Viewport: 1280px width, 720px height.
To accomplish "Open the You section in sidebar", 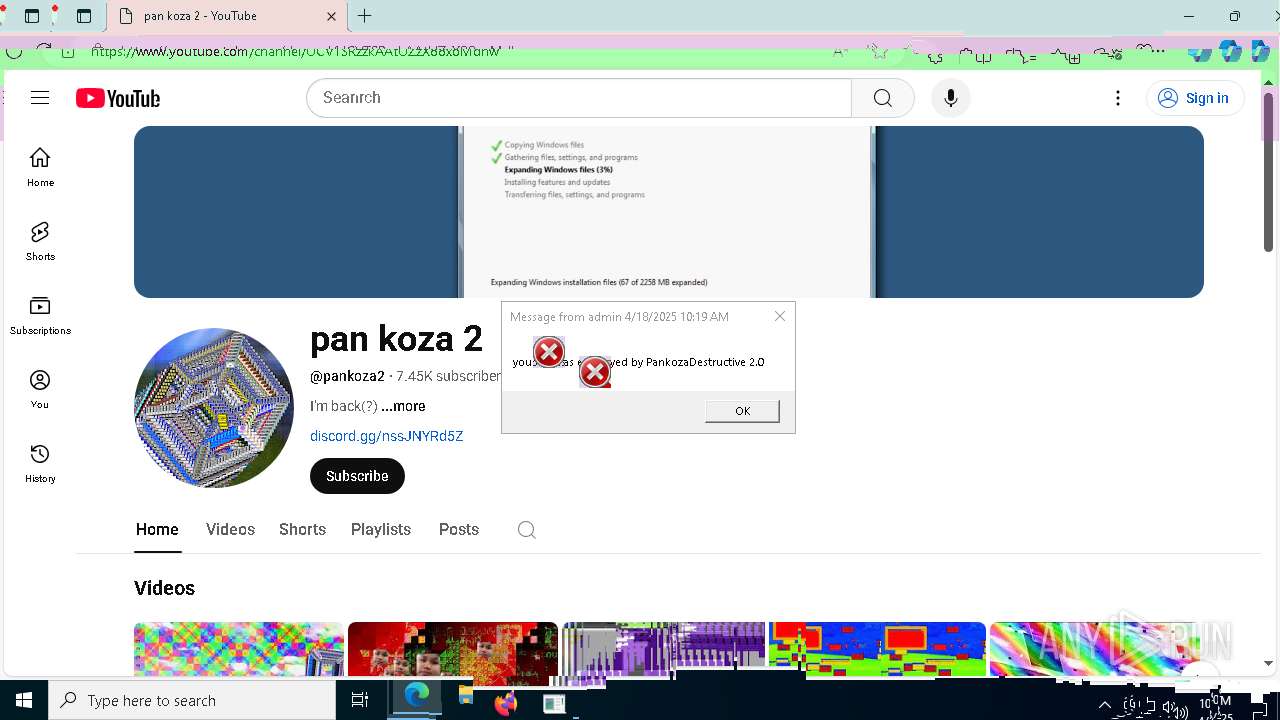I will [x=40, y=389].
